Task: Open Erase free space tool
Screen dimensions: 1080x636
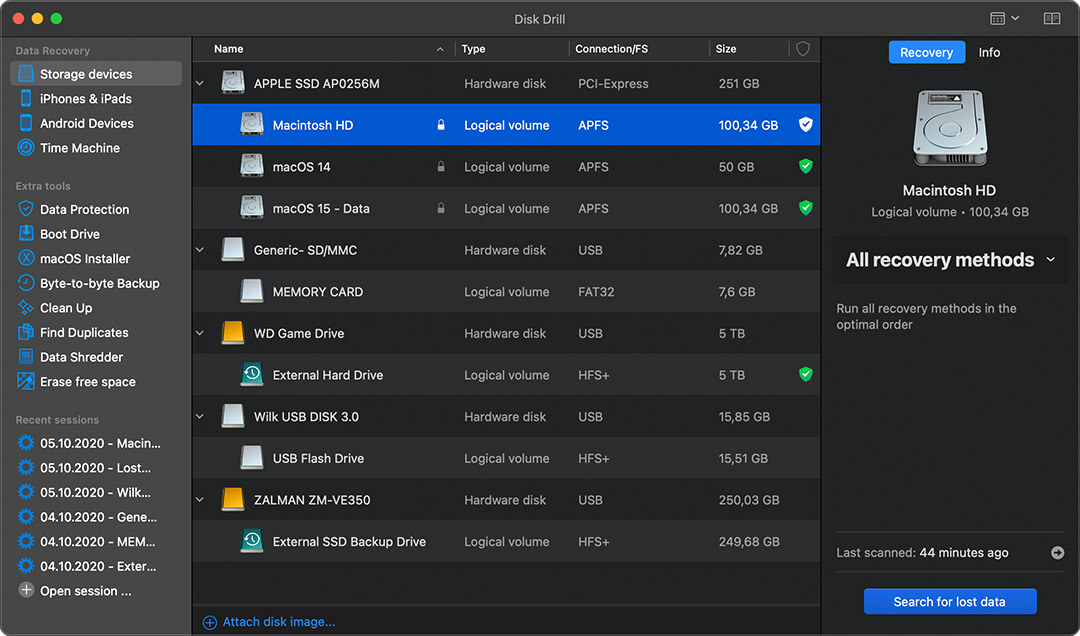Action: pyautogui.click(x=87, y=382)
